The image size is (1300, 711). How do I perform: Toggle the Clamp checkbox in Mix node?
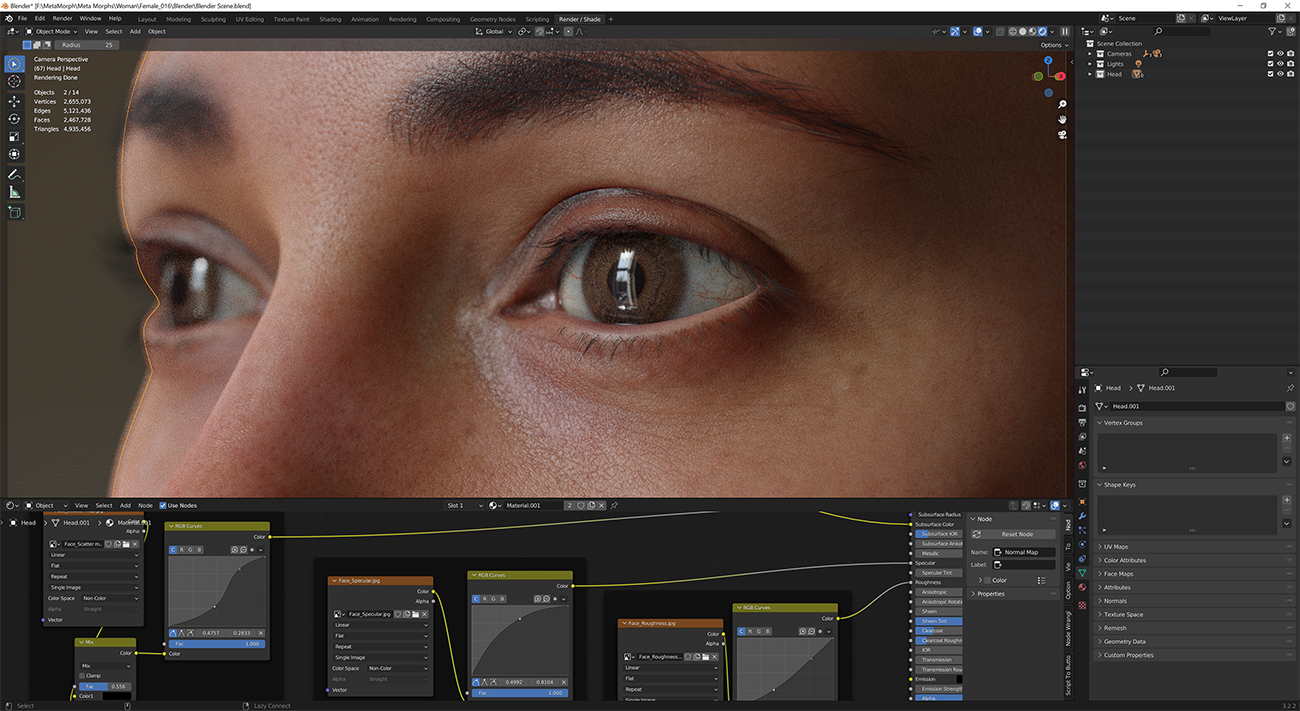pyautogui.click(x=83, y=676)
